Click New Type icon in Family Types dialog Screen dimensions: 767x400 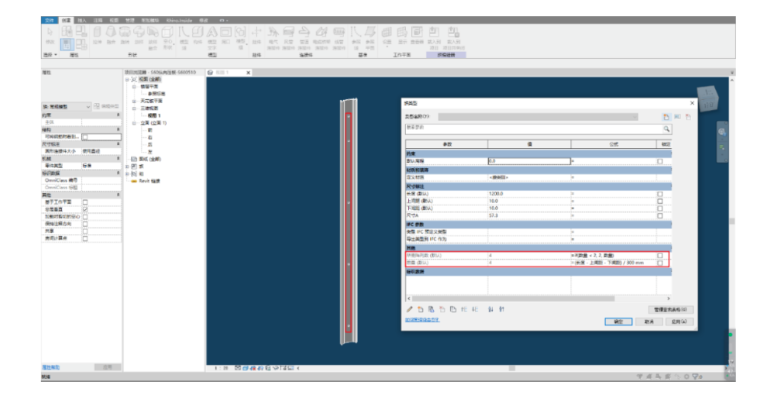click(666, 117)
